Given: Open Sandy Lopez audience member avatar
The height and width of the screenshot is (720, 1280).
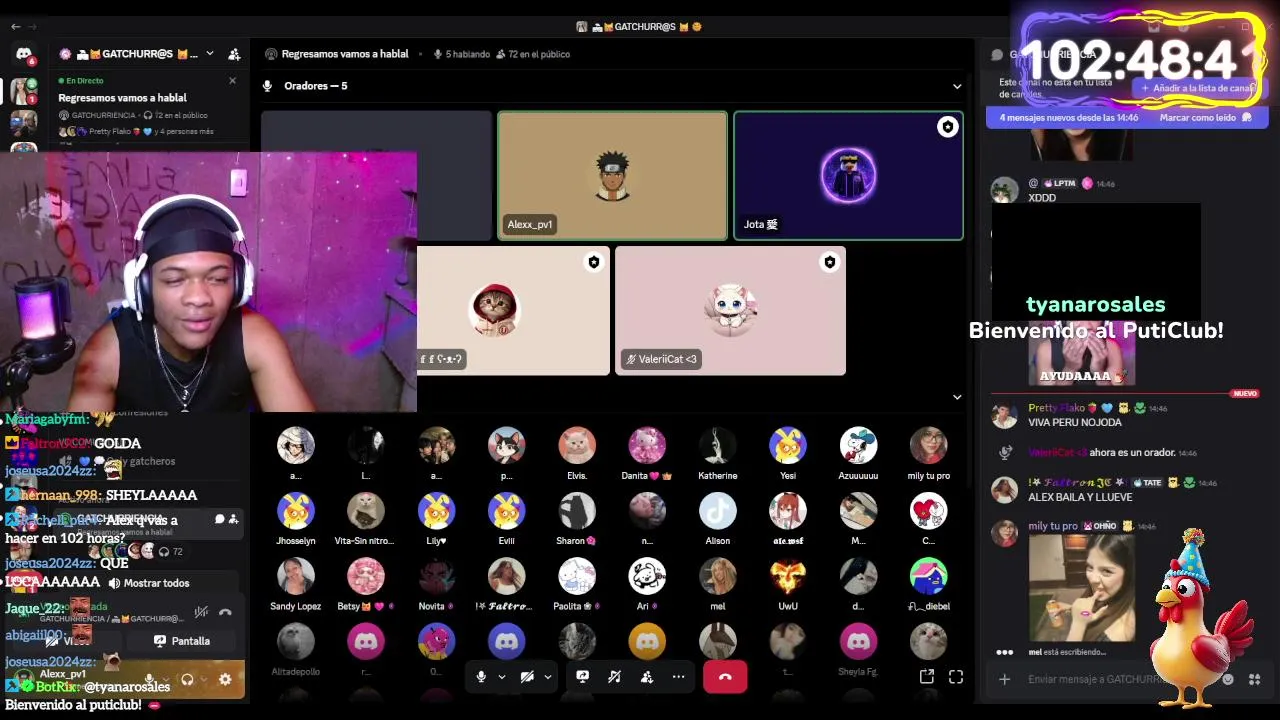Looking at the screenshot, I should tap(296, 576).
